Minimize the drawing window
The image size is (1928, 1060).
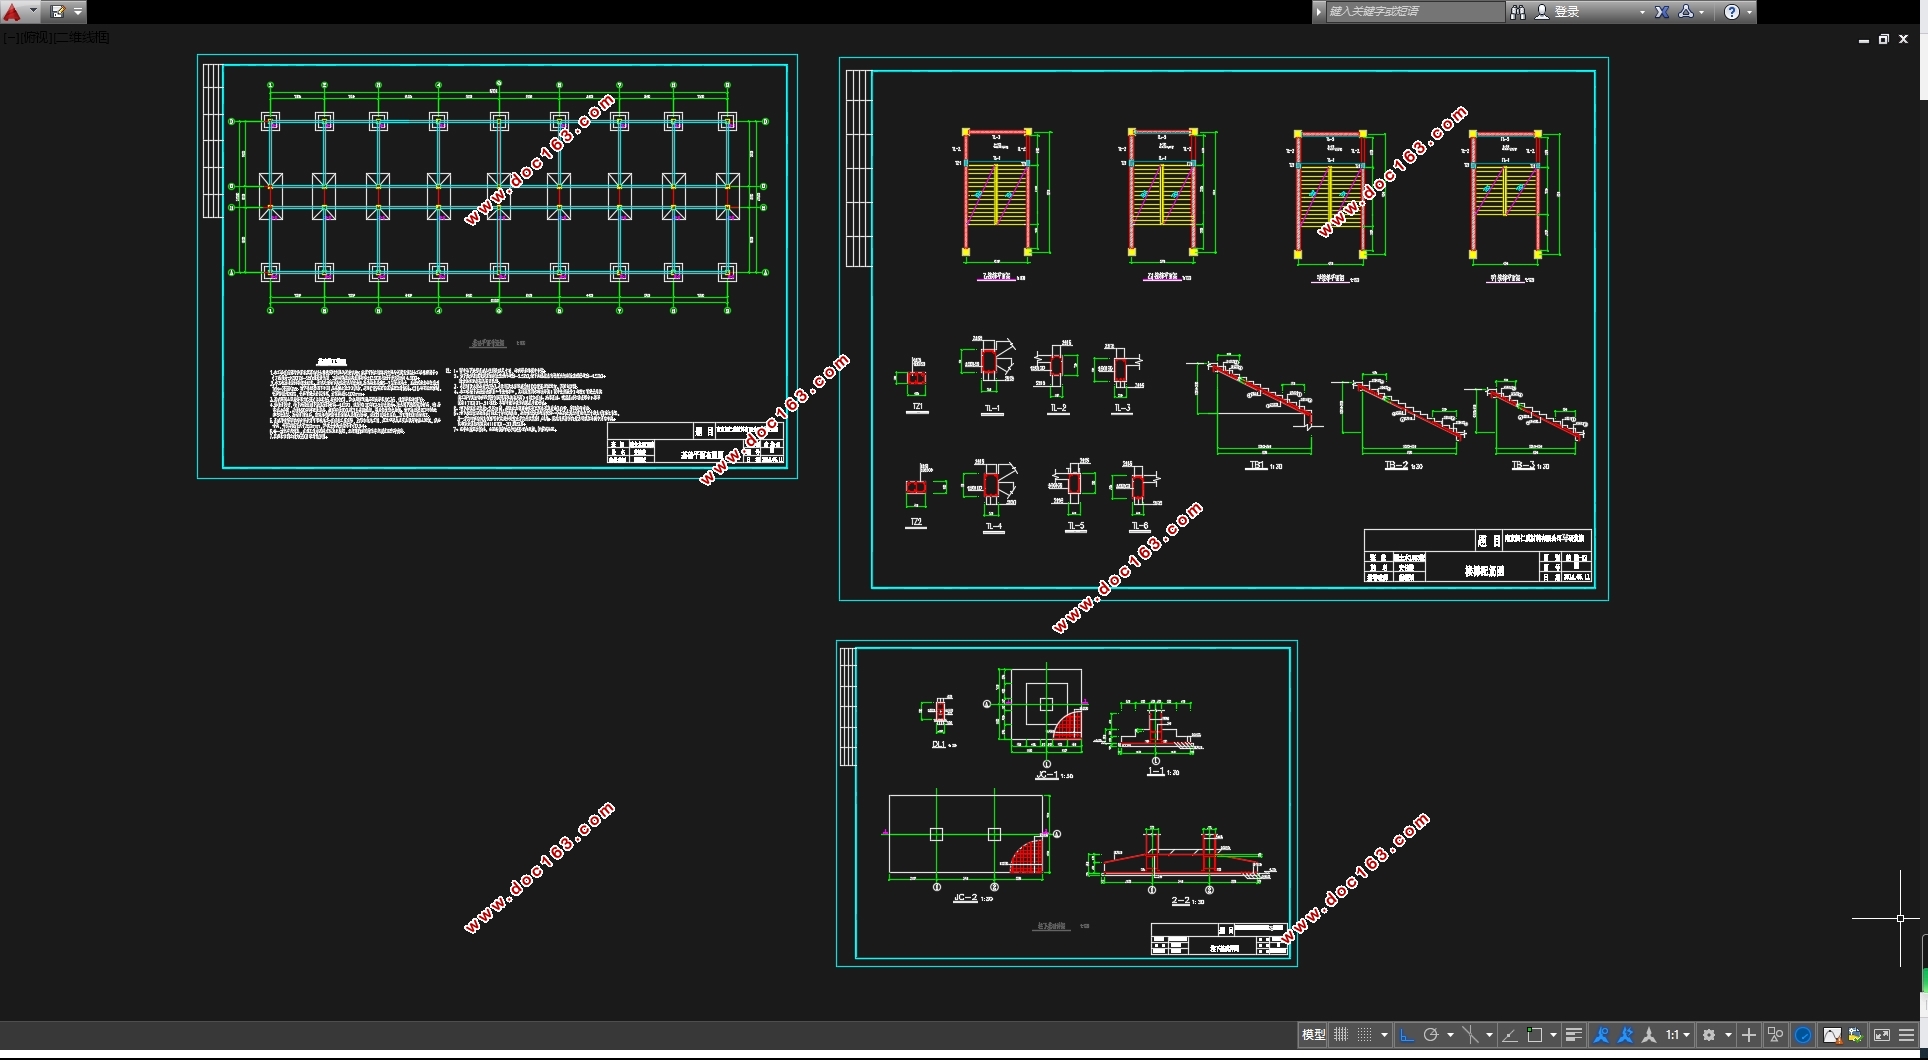pos(1864,40)
